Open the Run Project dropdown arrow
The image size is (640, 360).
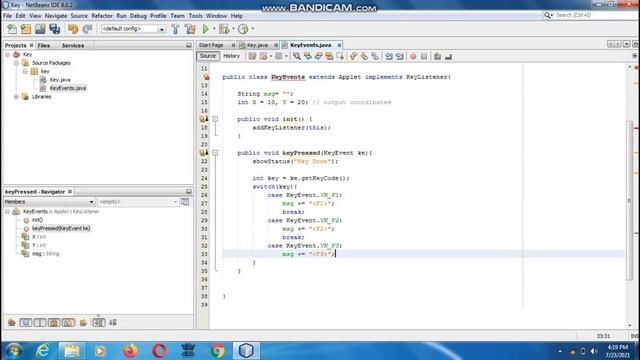coord(213,29)
